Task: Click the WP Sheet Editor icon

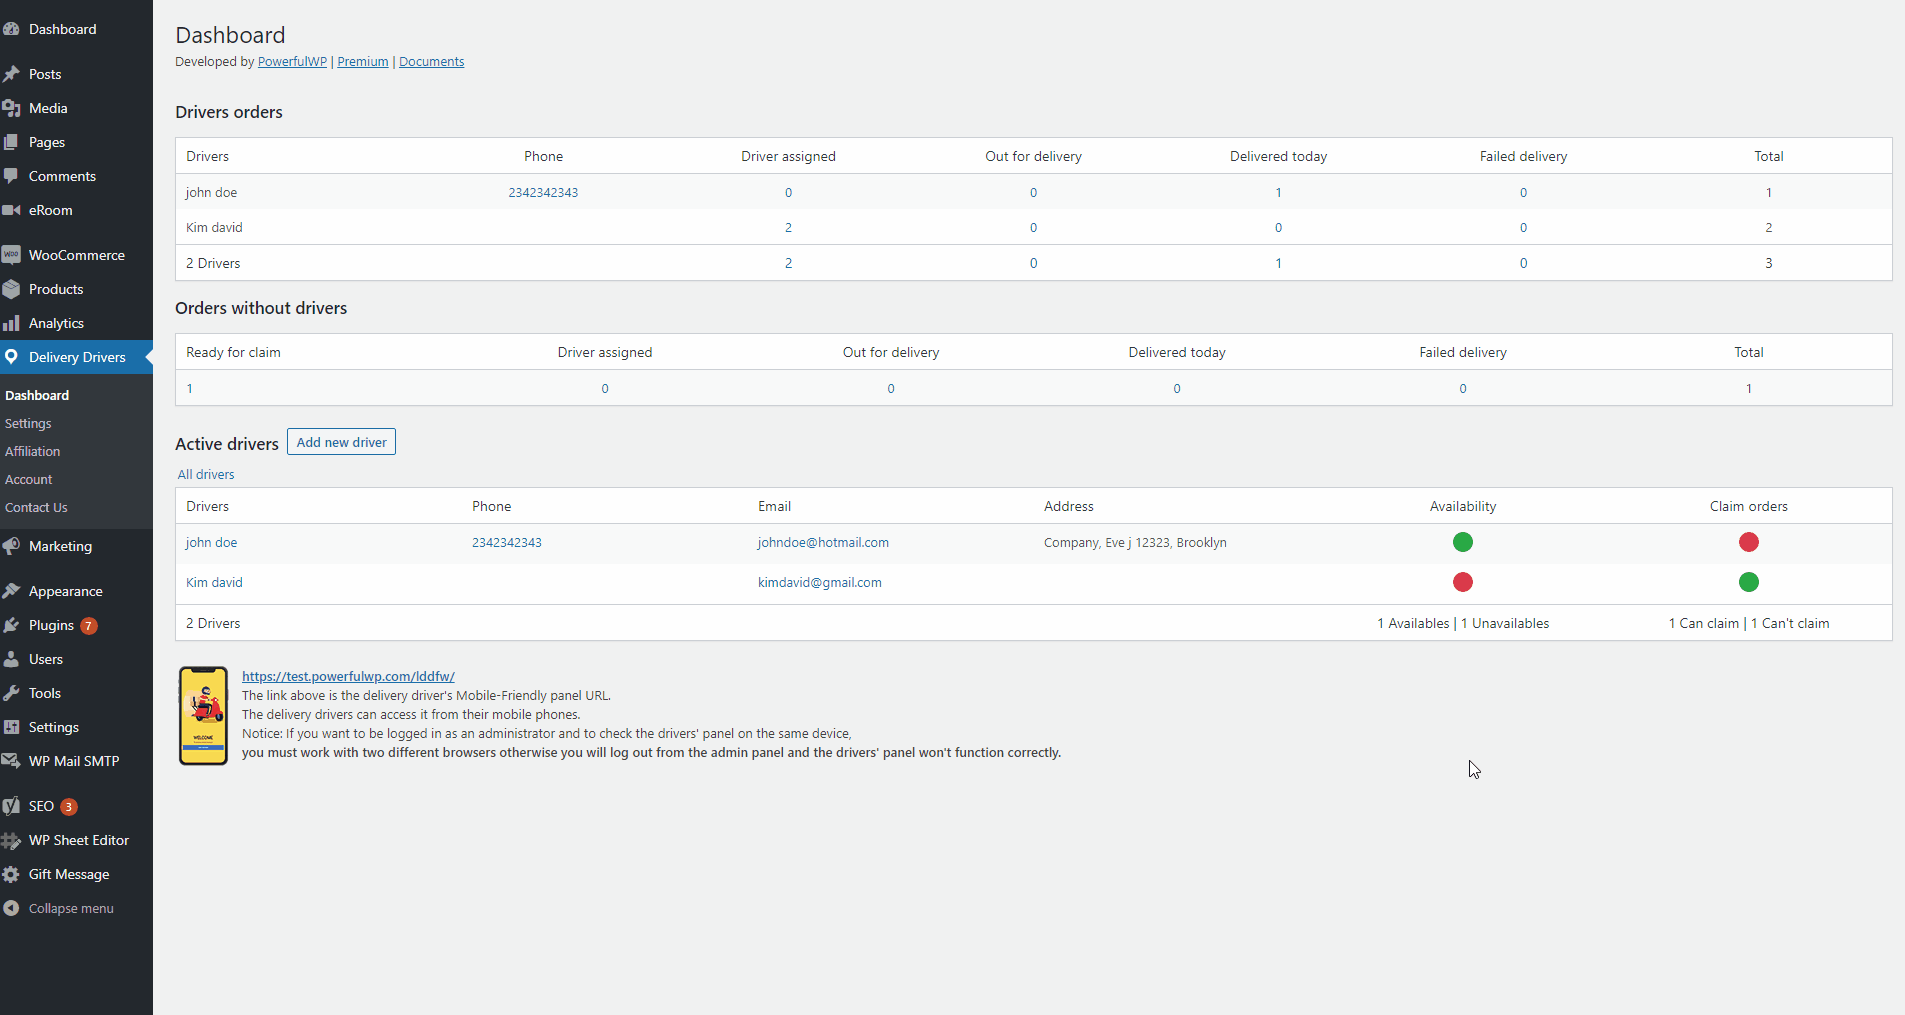Action: 11,840
